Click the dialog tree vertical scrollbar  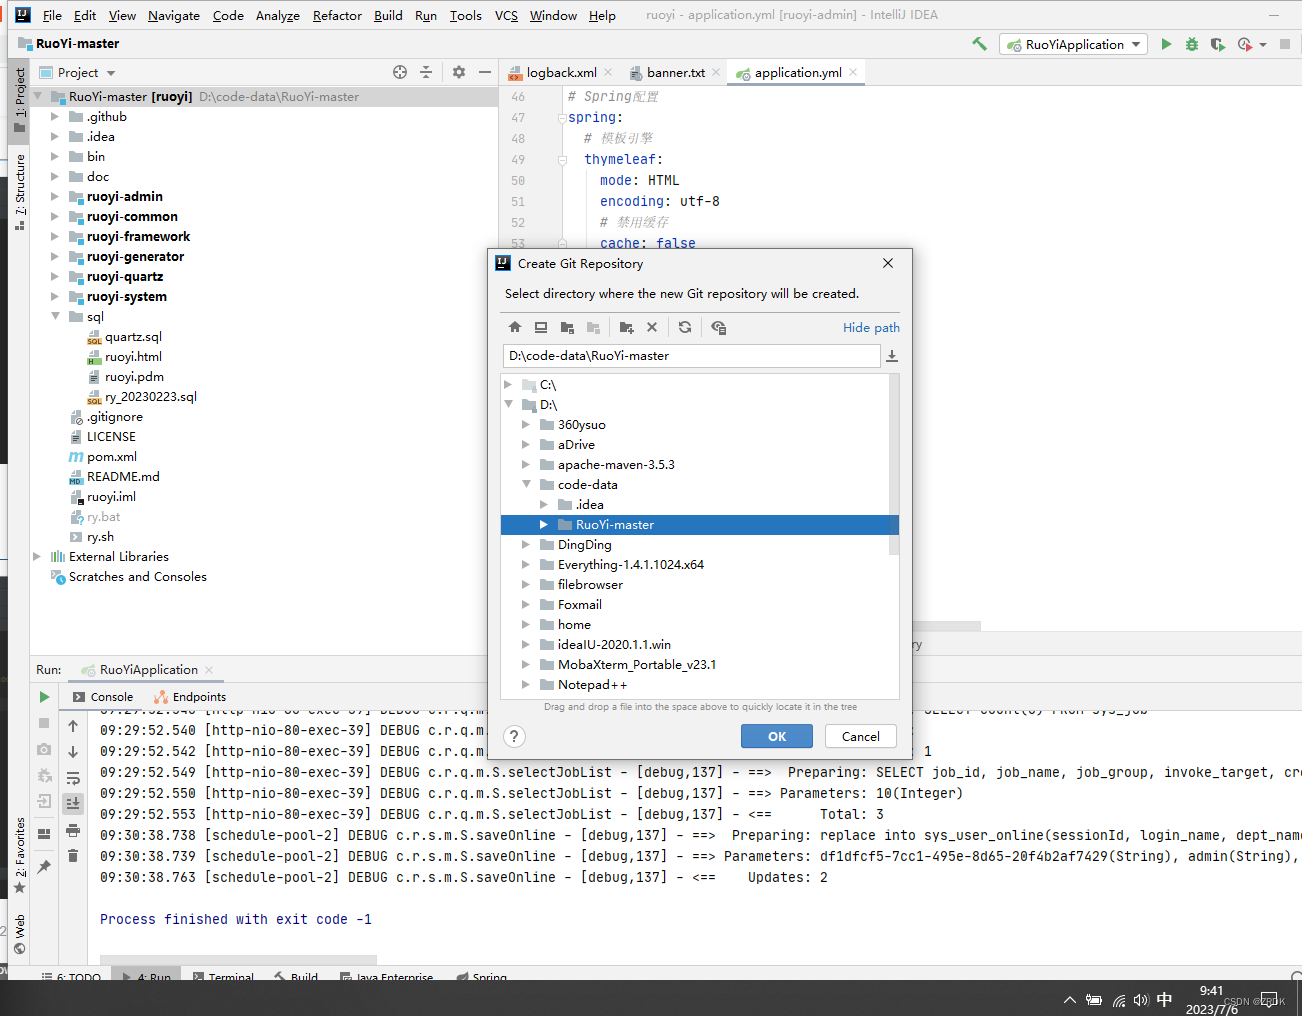[894, 464]
